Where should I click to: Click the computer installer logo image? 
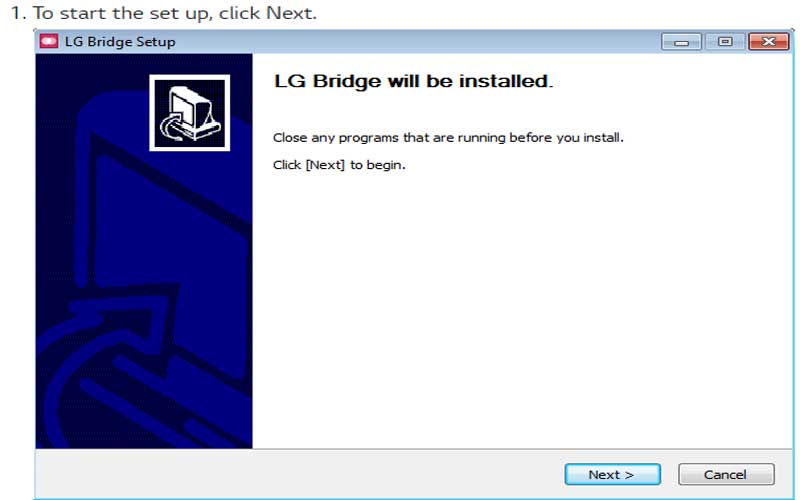(x=189, y=113)
